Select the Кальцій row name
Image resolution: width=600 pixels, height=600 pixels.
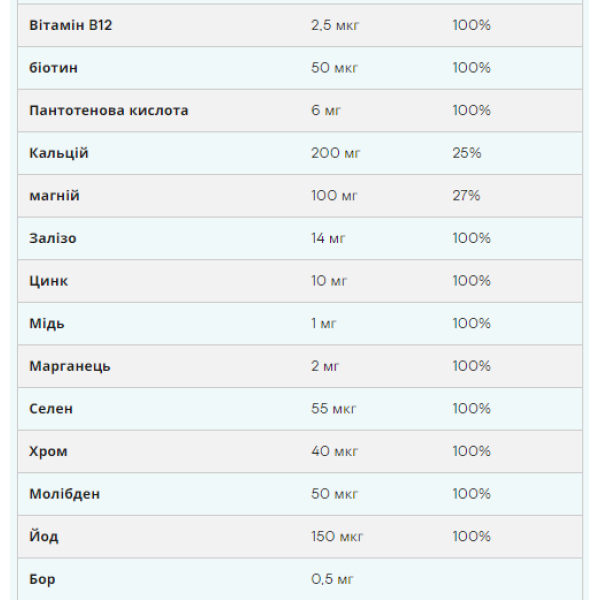pyautogui.click(x=59, y=153)
